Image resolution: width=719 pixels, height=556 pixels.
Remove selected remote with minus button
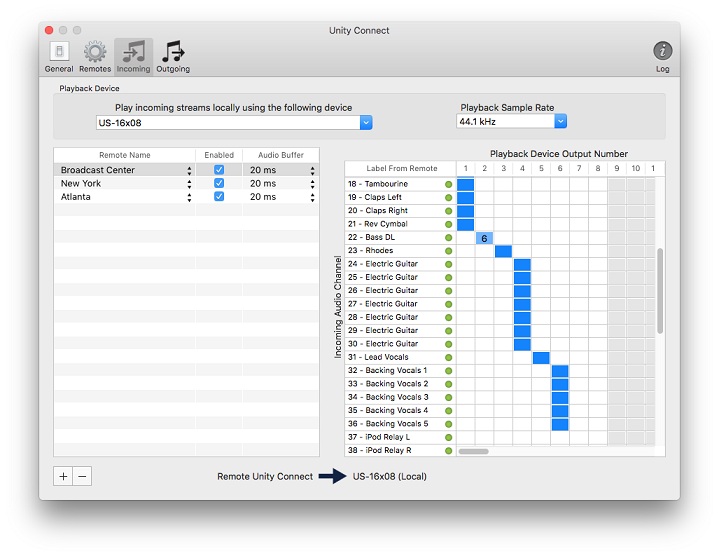pos(82,476)
